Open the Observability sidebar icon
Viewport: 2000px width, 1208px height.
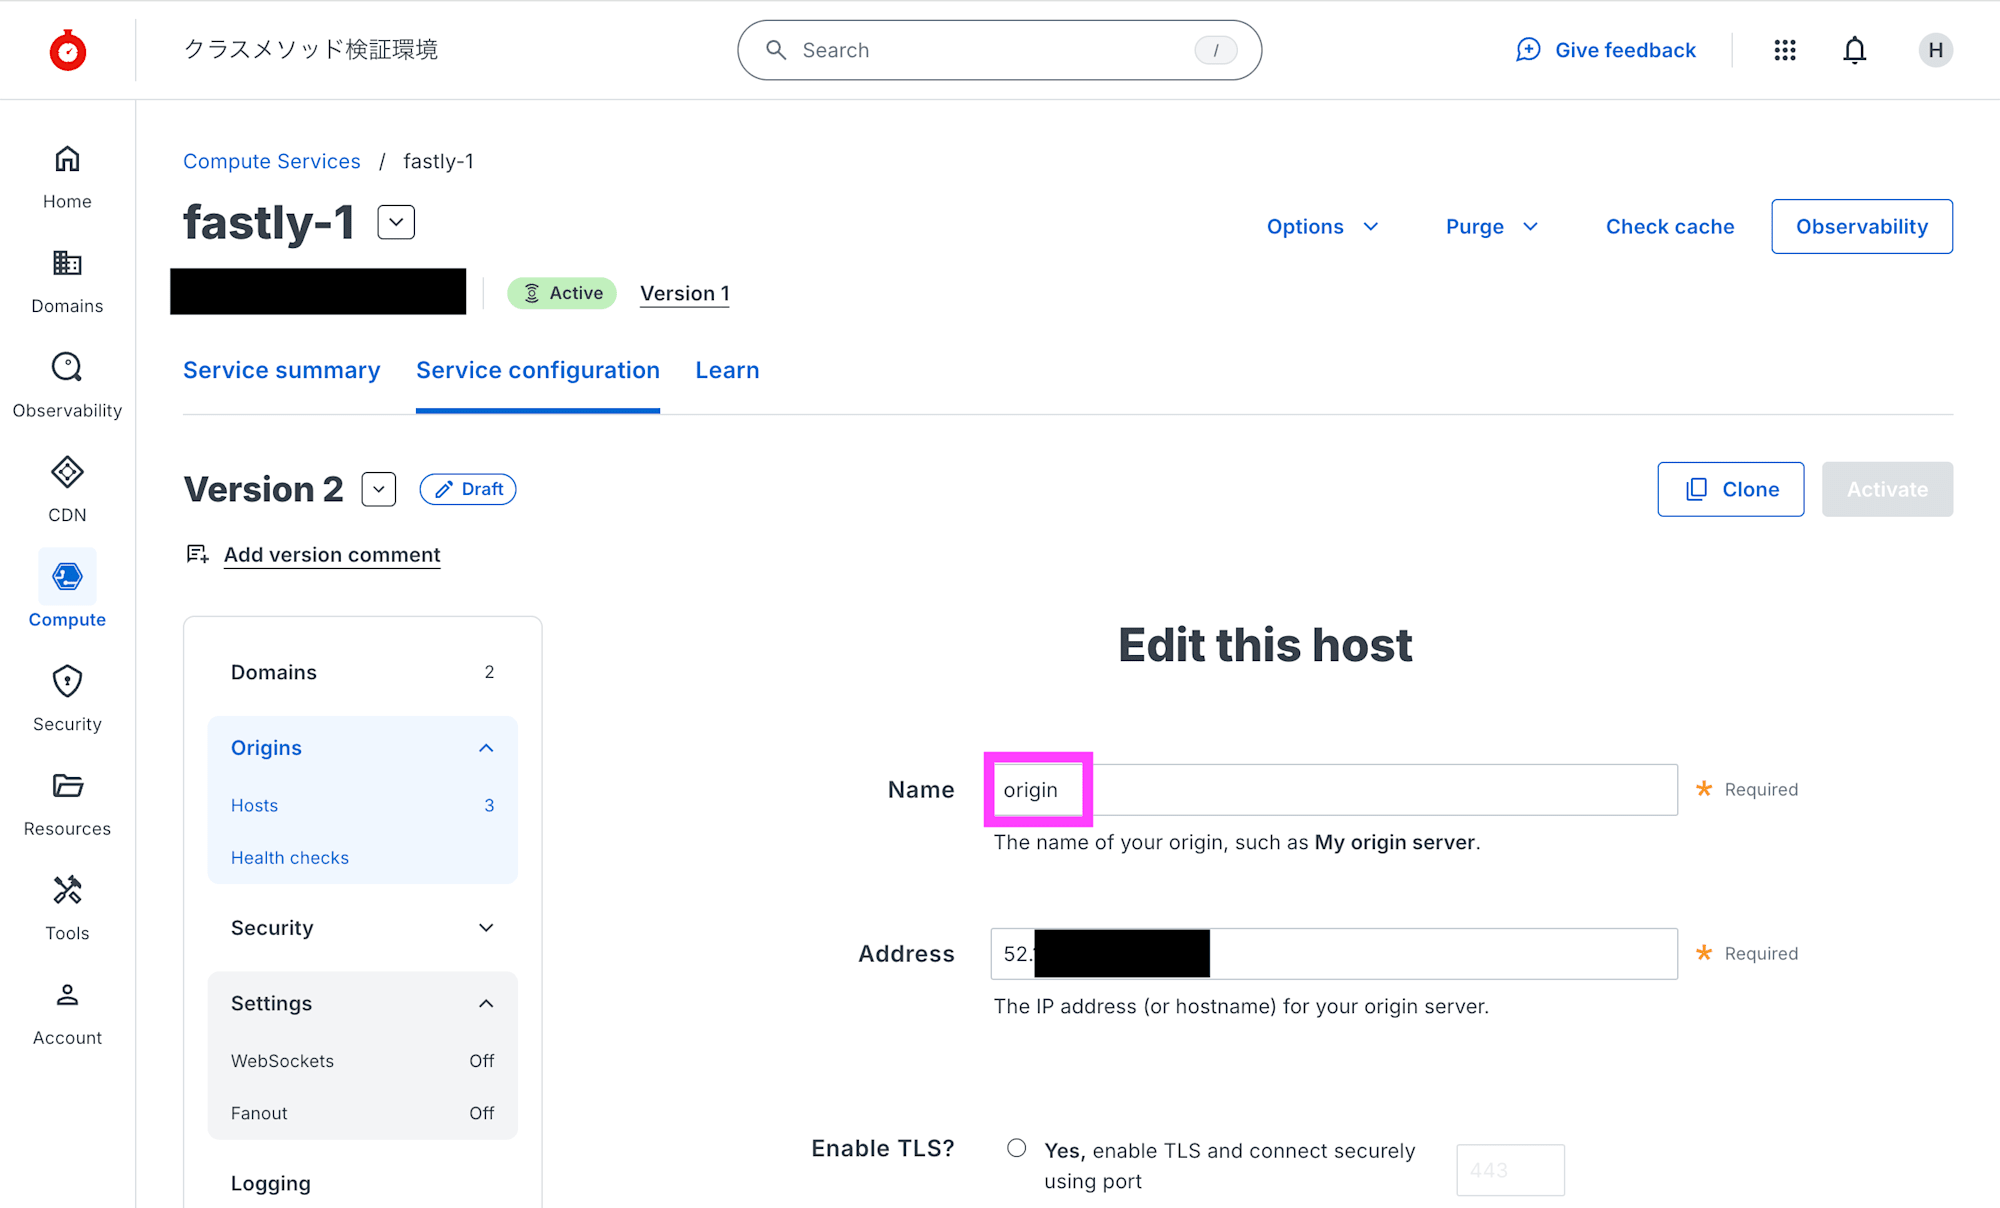(x=67, y=368)
